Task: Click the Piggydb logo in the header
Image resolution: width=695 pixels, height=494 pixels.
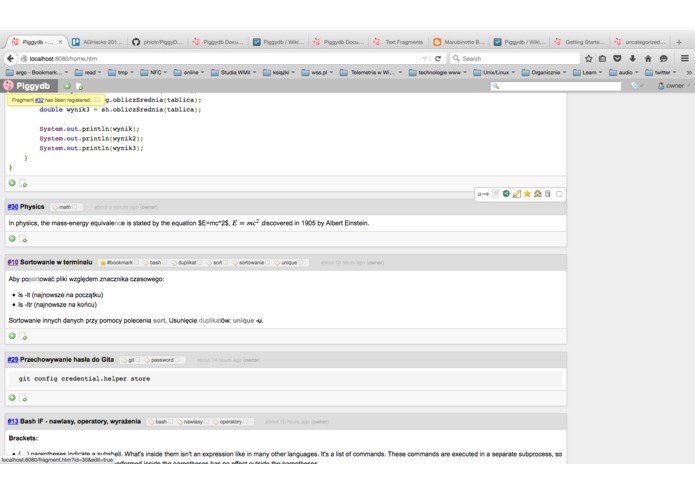Action: 27,86
